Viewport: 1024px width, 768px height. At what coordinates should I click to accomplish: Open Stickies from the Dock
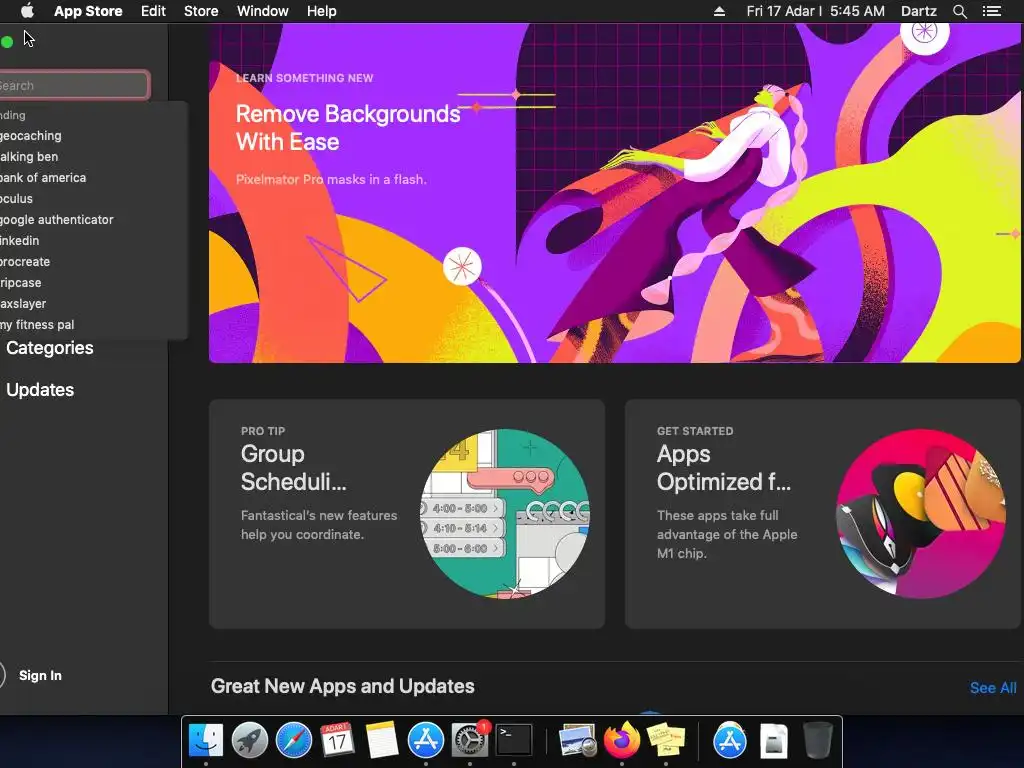pos(665,741)
